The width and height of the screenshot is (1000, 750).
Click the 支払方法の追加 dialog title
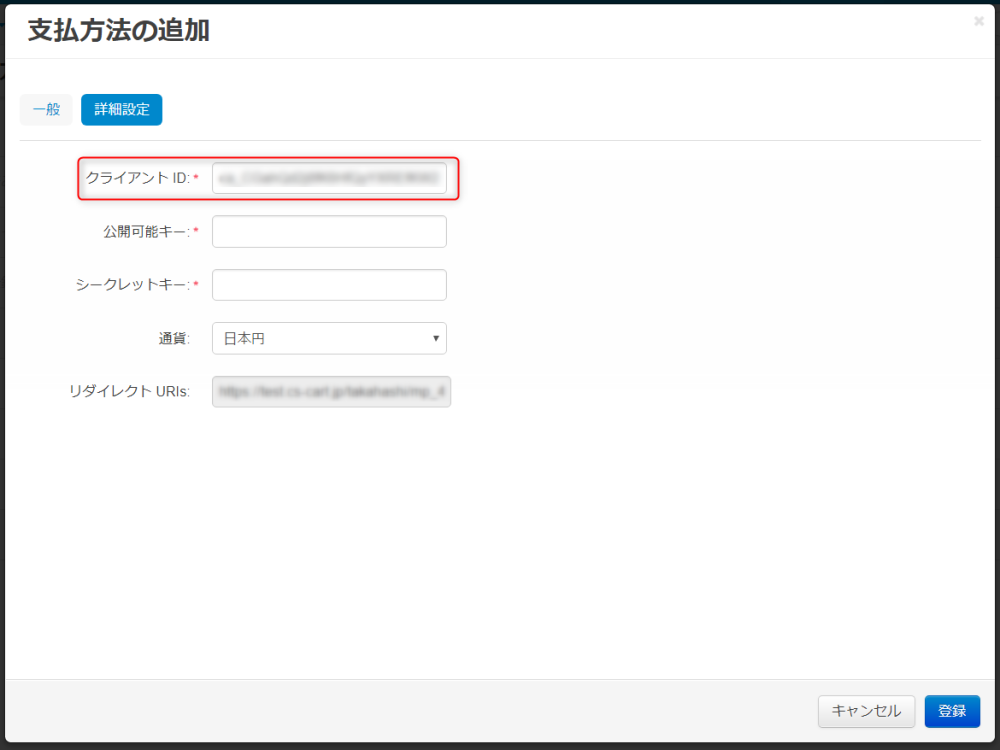(119, 31)
